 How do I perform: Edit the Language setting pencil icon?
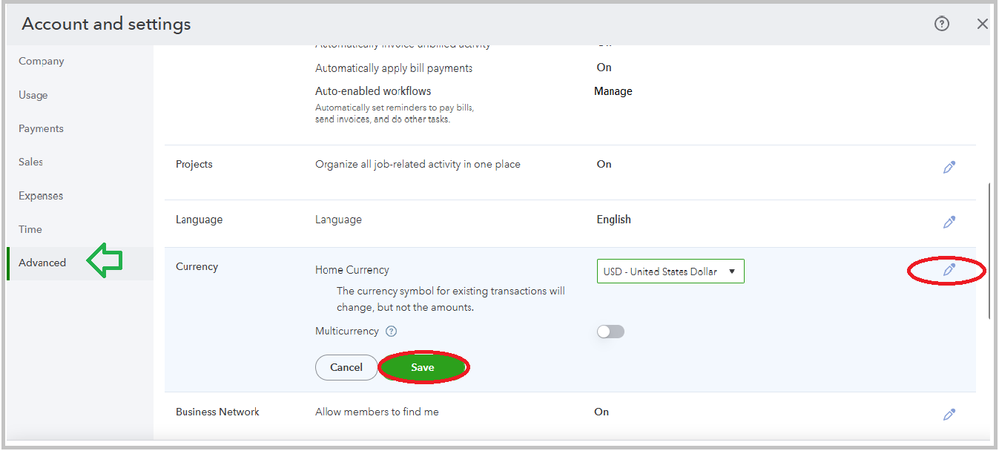coord(949,222)
